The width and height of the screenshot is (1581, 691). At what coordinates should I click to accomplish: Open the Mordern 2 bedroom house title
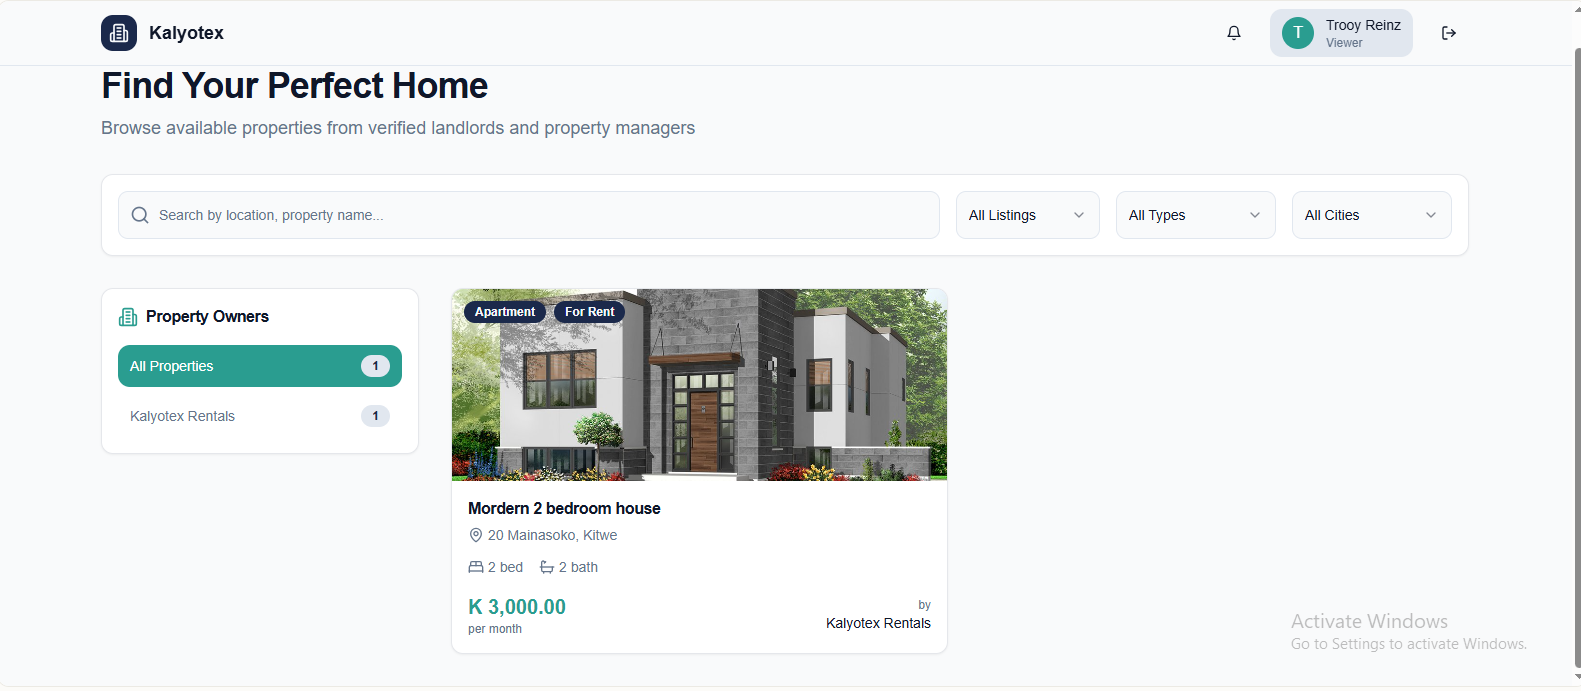pyautogui.click(x=564, y=508)
